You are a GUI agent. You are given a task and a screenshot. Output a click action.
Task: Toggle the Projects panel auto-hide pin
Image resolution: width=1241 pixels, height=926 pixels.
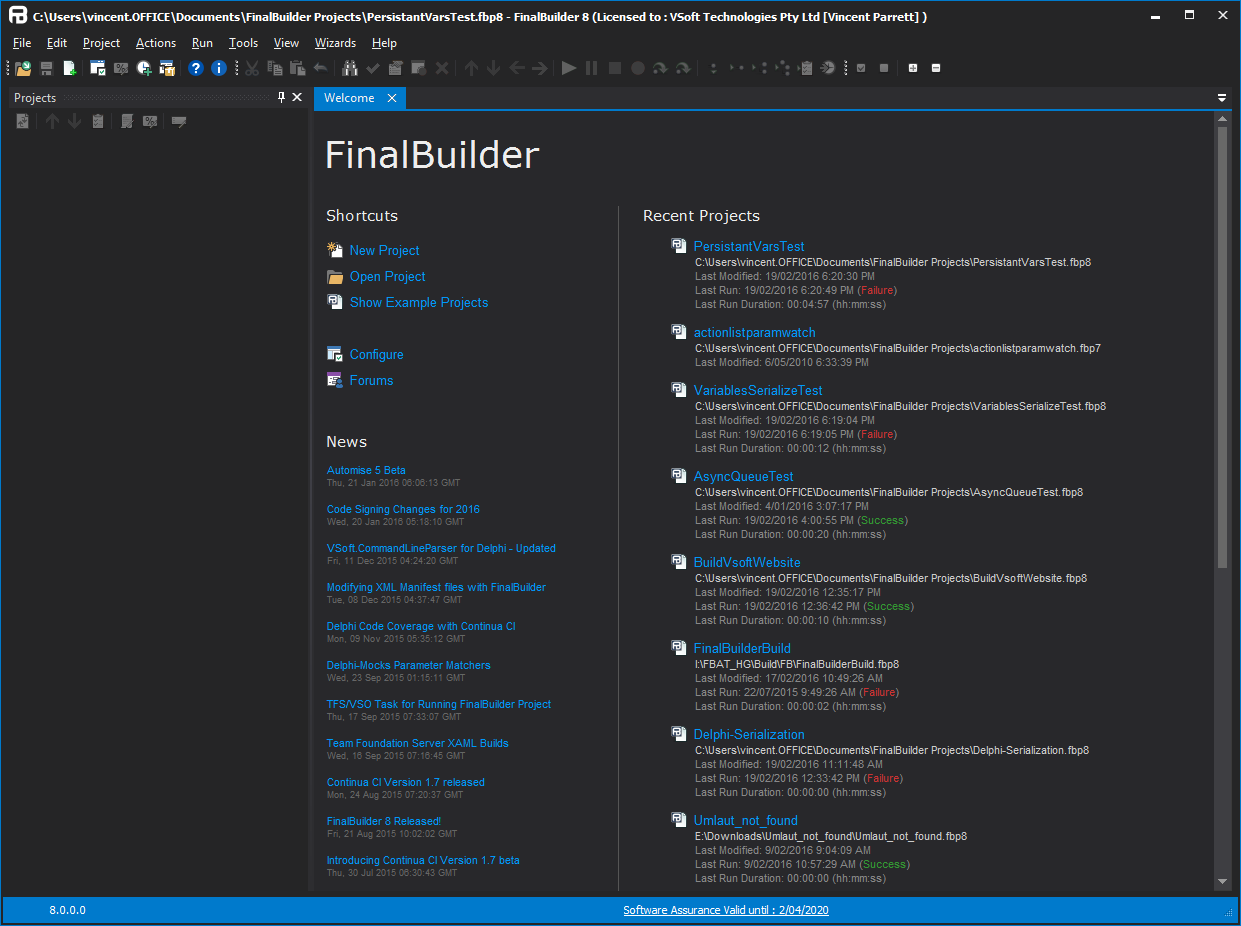tap(281, 97)
